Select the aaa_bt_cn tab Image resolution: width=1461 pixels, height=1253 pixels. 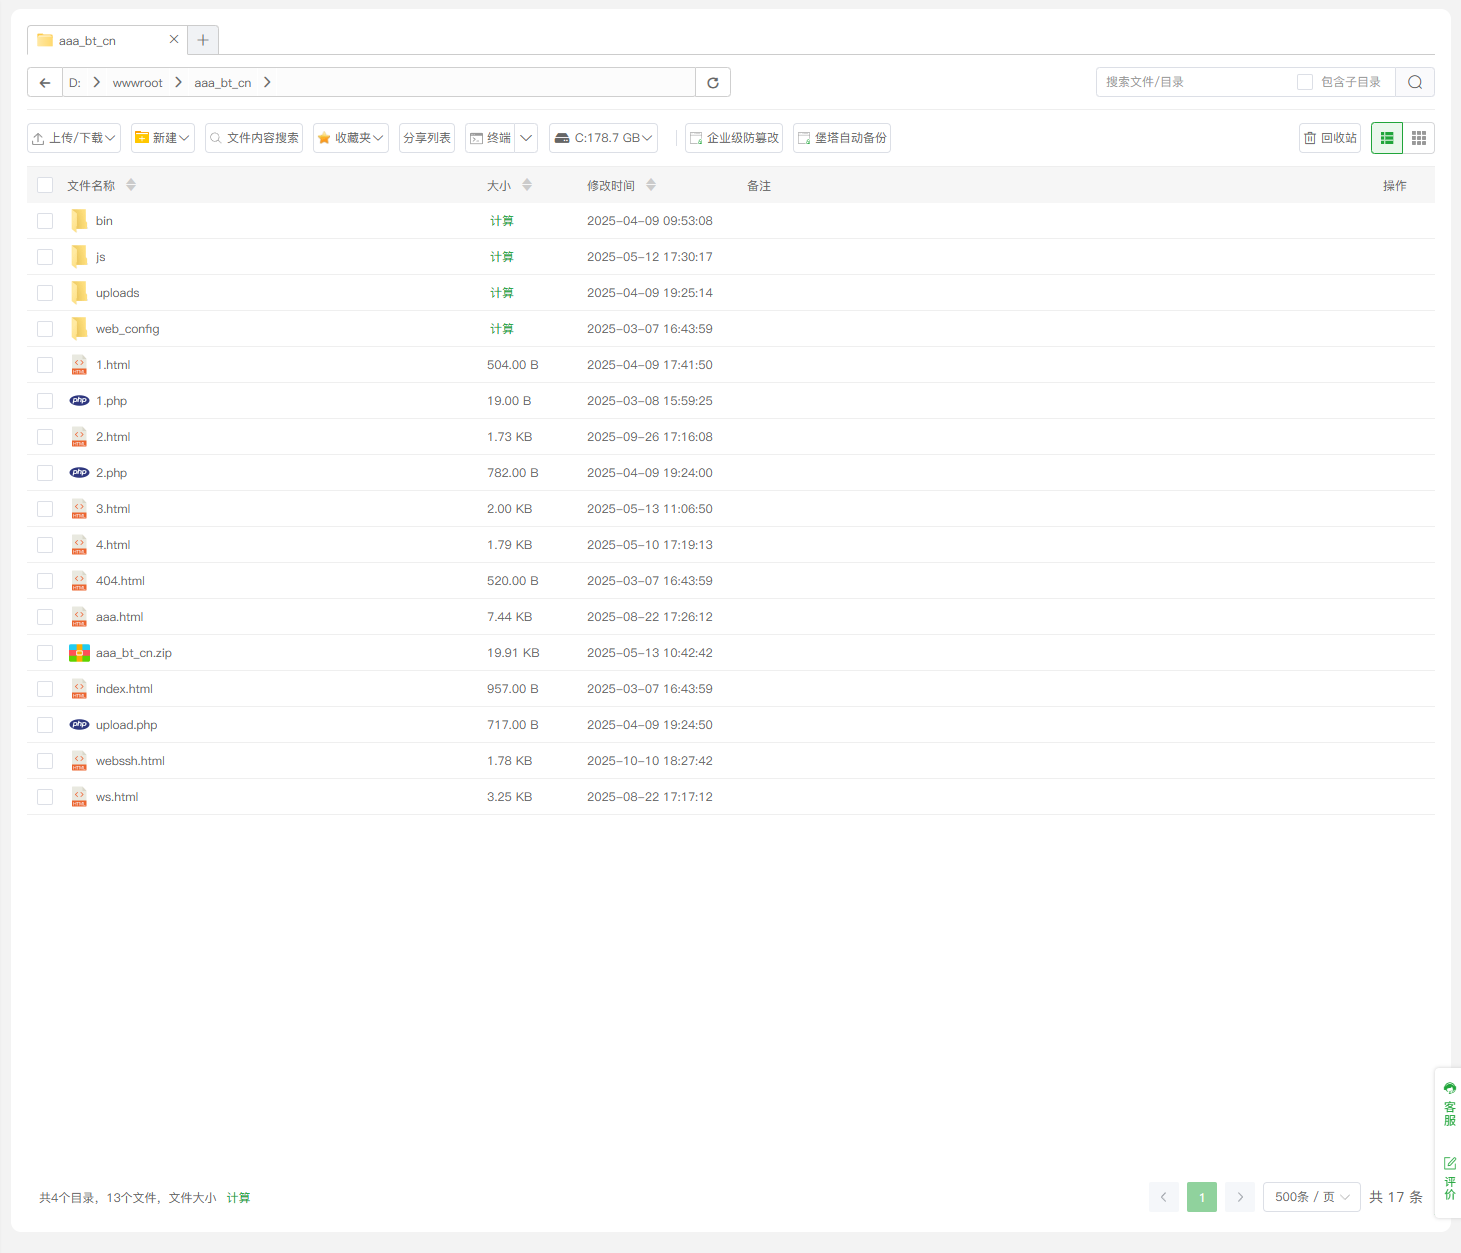[100, 41]
